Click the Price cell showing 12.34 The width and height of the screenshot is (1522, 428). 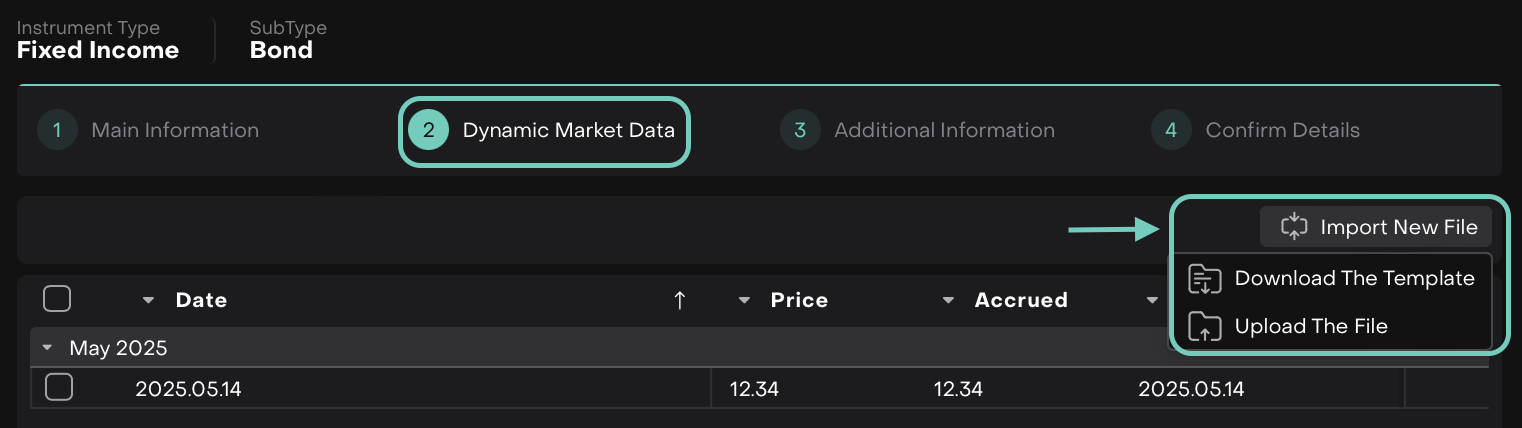pos(754,388)
